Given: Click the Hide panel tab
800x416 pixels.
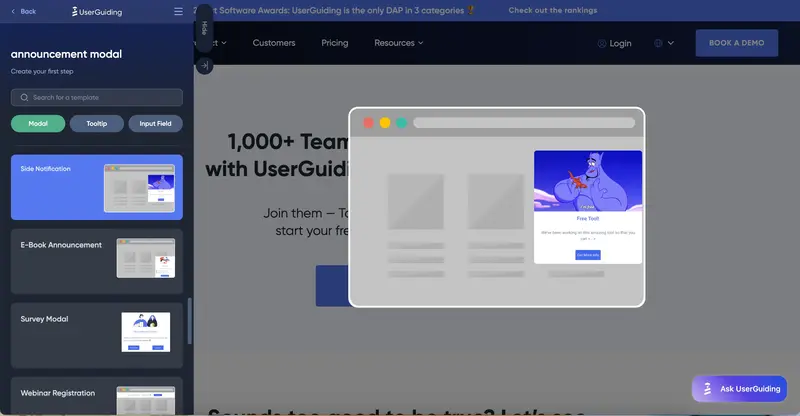Looking at the screenshot, I should [204, 28].
